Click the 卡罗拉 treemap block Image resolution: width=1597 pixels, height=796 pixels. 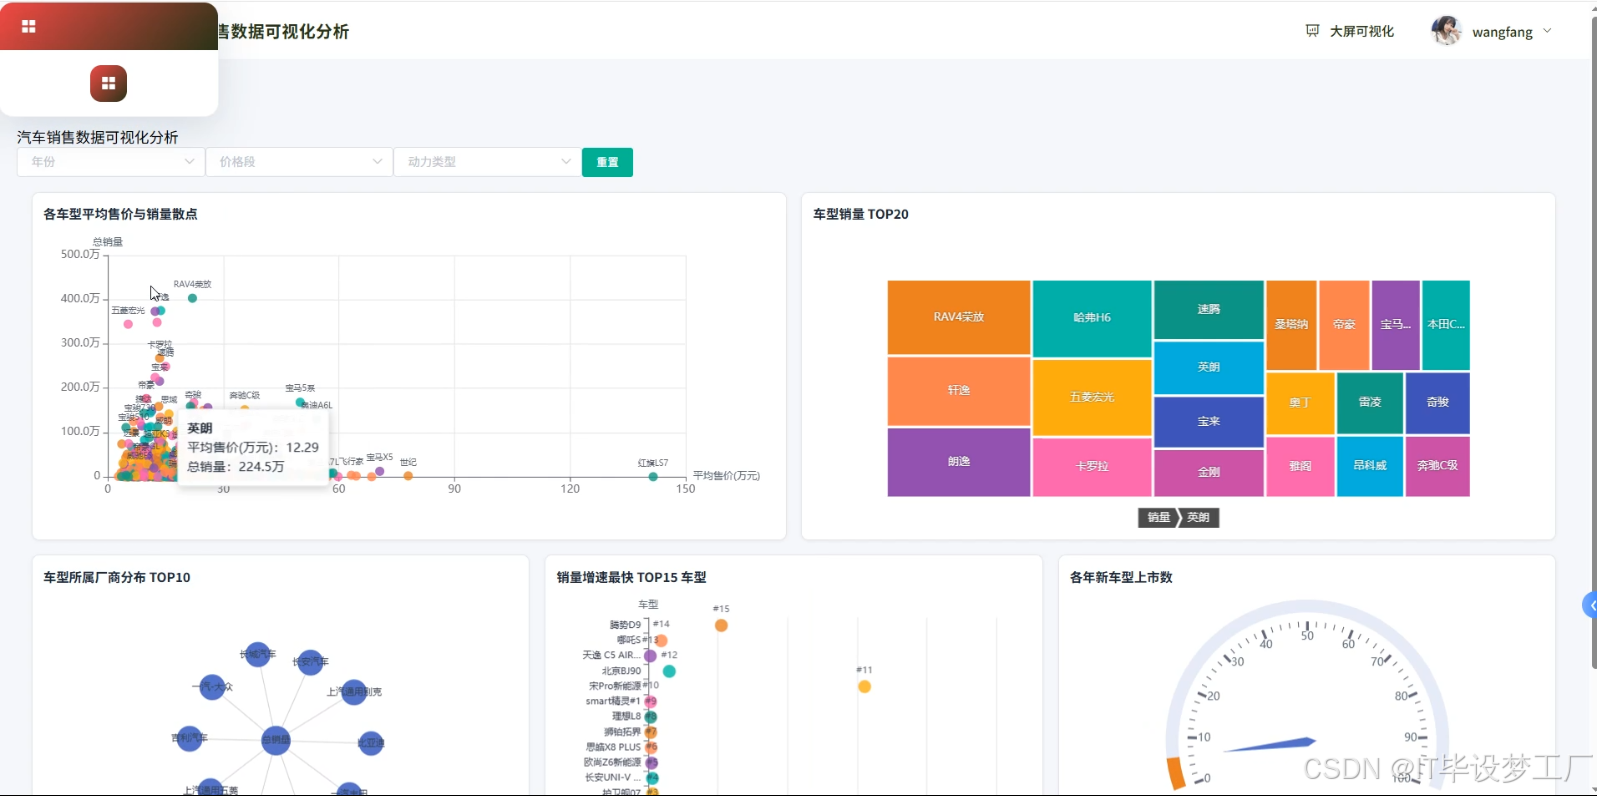[x=1092, y=467]
